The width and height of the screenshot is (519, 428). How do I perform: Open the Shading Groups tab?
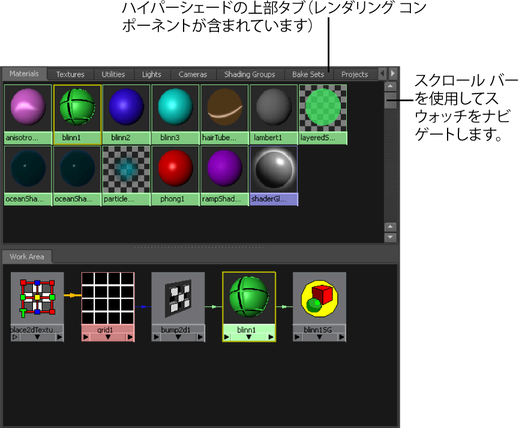click(x=250, y=74)
